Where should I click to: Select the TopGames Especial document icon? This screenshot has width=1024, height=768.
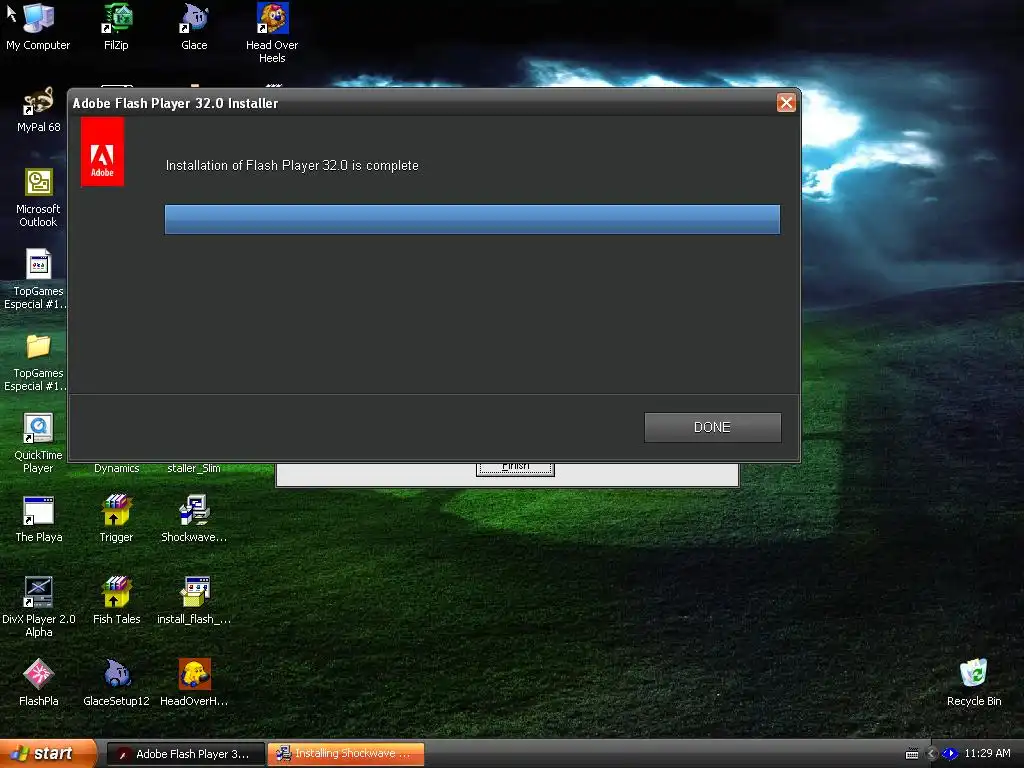pyautogui.click(x=39, y=280)
